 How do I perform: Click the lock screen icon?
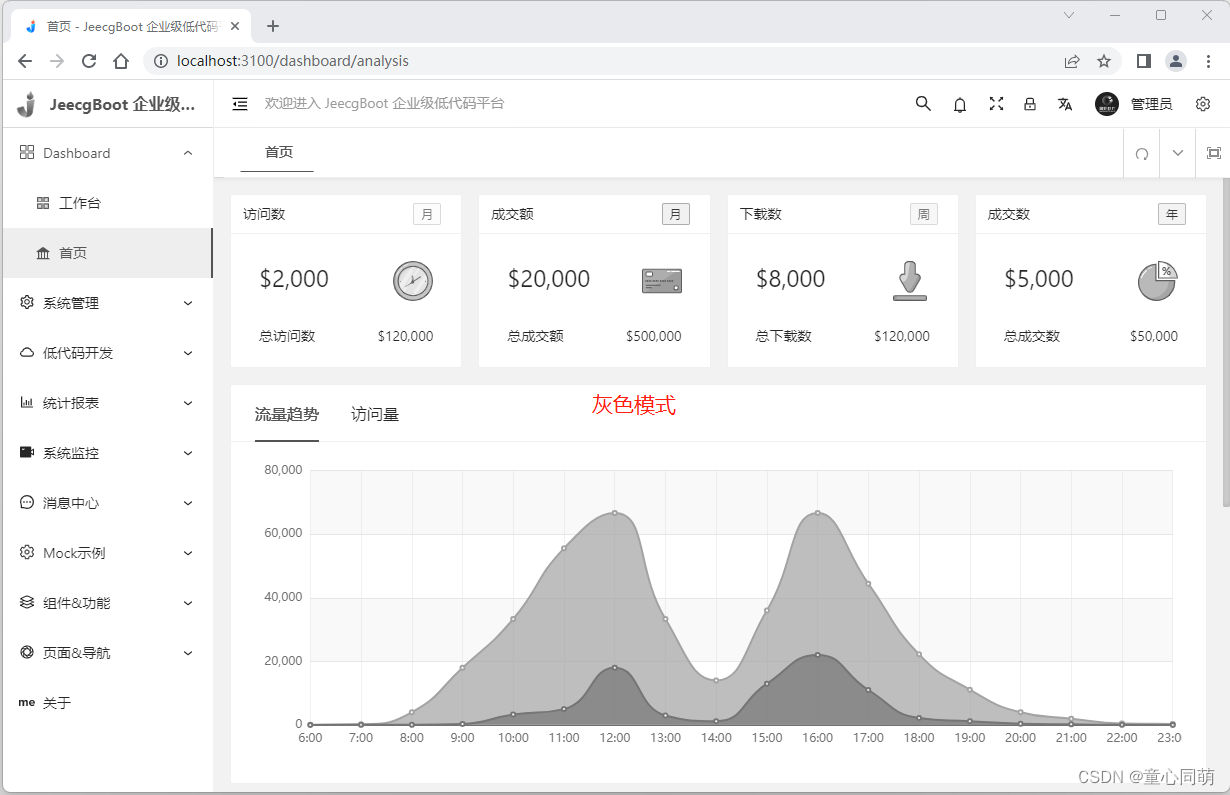coord(1030,104)
